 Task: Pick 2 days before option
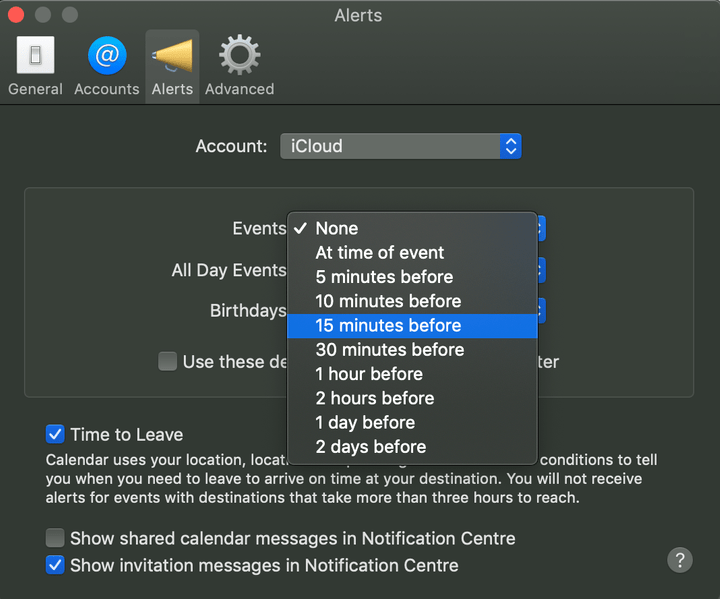412,447
